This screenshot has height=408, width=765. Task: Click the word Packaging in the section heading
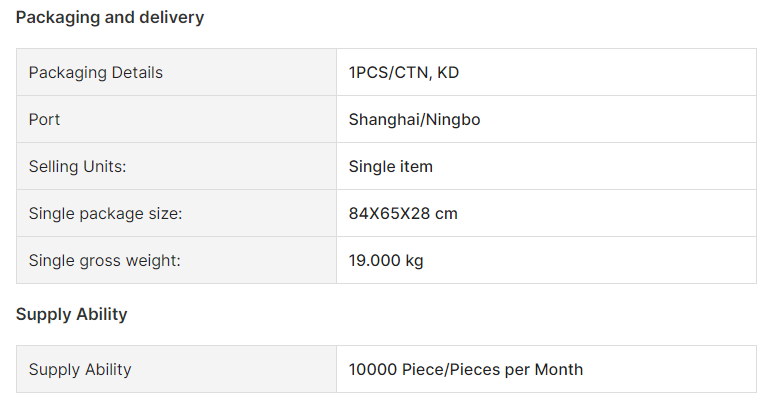(57, 18)
